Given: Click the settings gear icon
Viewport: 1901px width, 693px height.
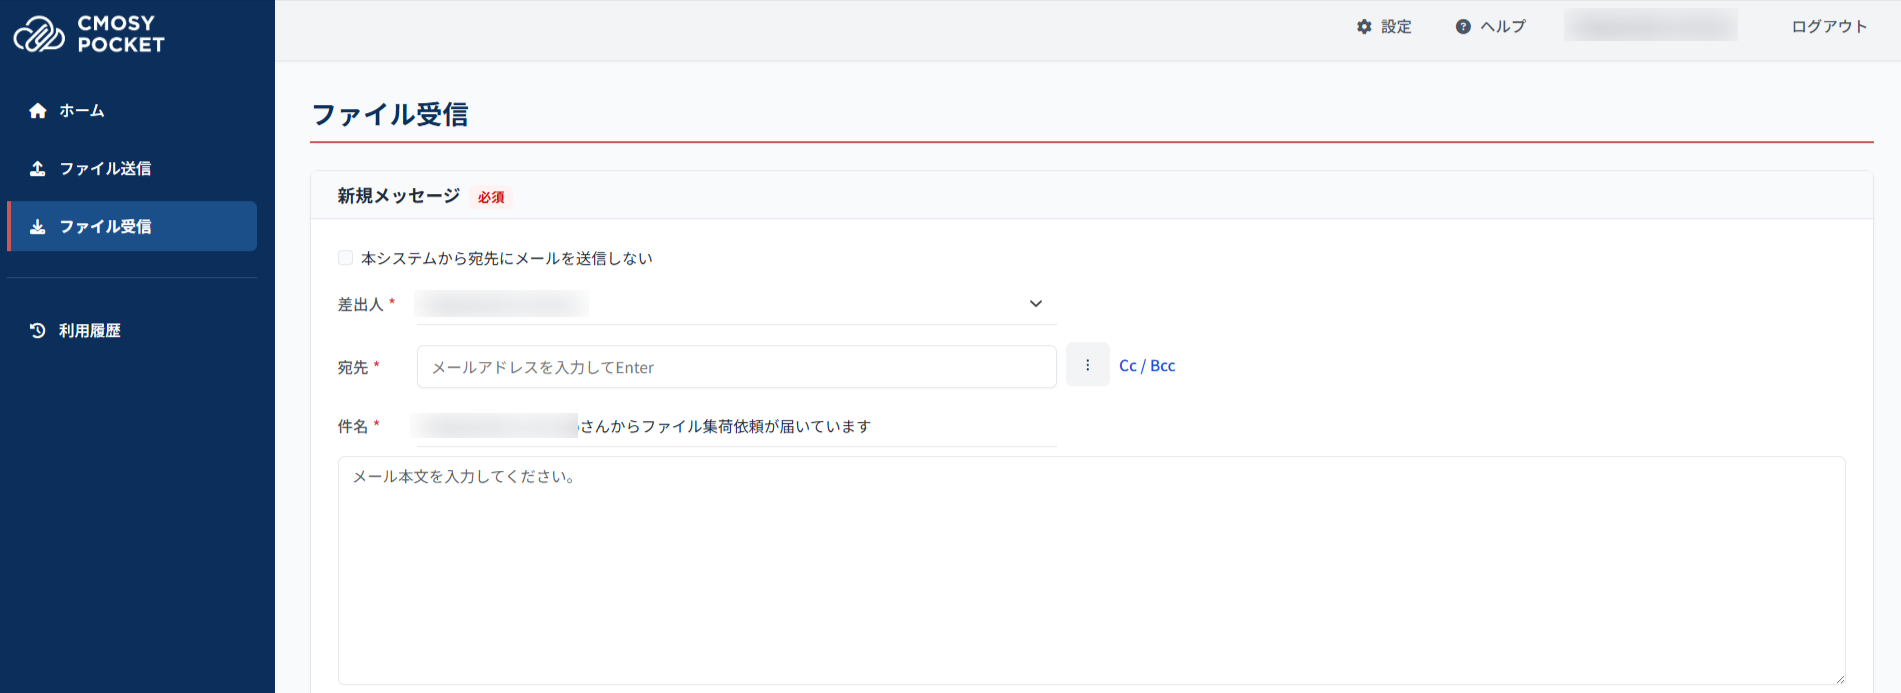Looking at the screenshot, I should coord(1364,27).
